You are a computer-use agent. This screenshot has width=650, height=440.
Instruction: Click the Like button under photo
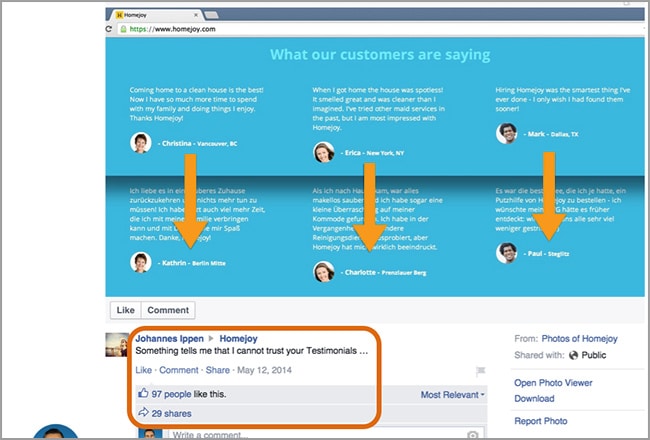pyautogui.click(x=126, y=310)
